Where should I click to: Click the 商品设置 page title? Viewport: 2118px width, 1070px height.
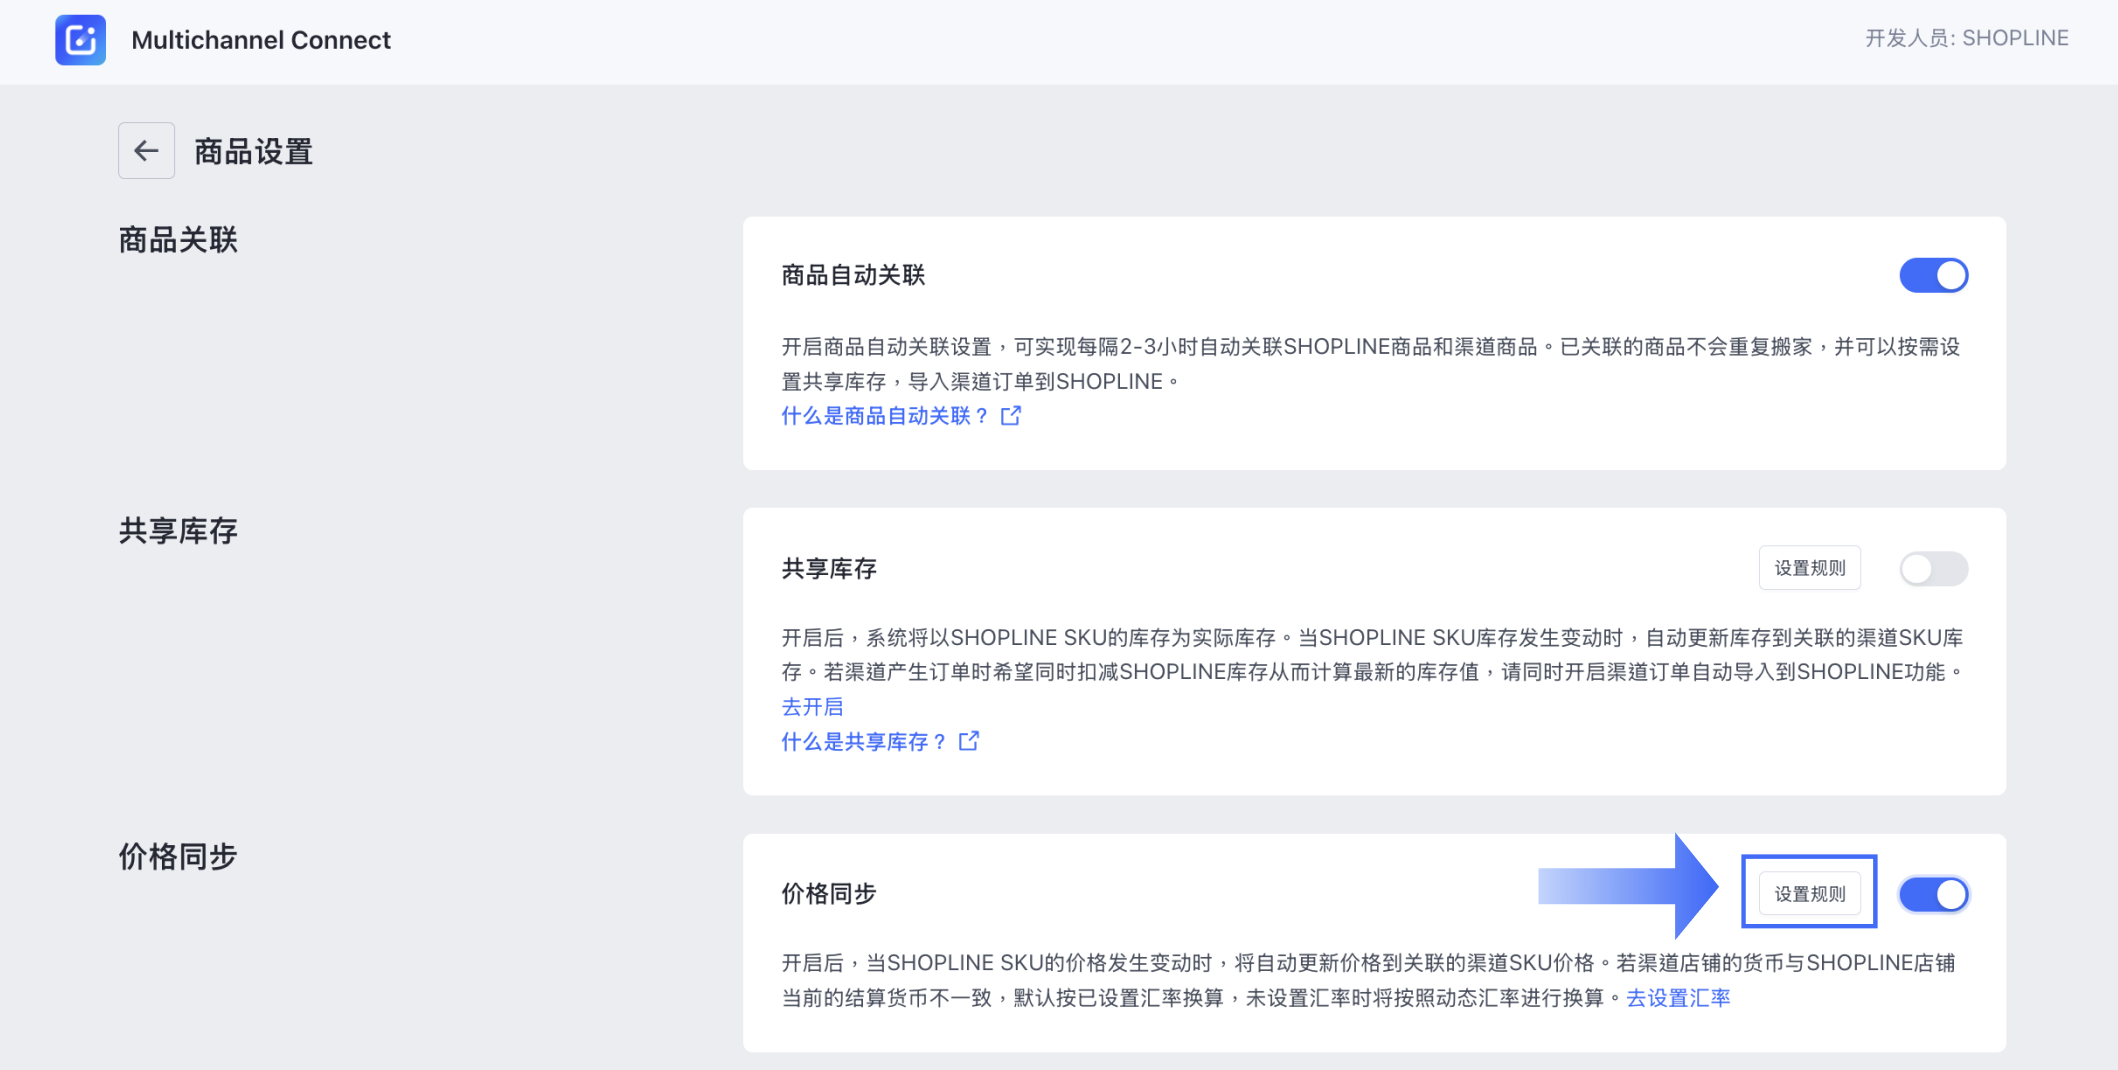(x=253, y=152)
